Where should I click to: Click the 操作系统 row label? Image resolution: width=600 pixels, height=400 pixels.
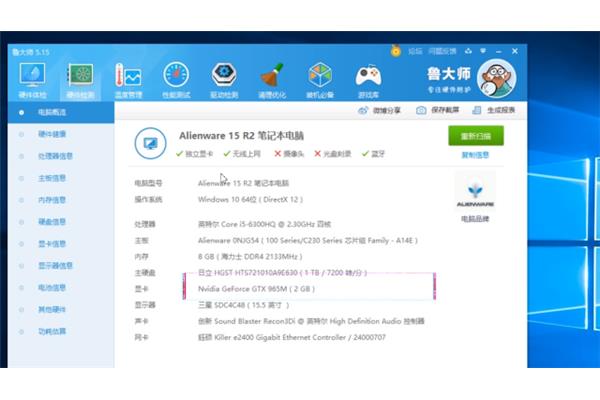148,199
